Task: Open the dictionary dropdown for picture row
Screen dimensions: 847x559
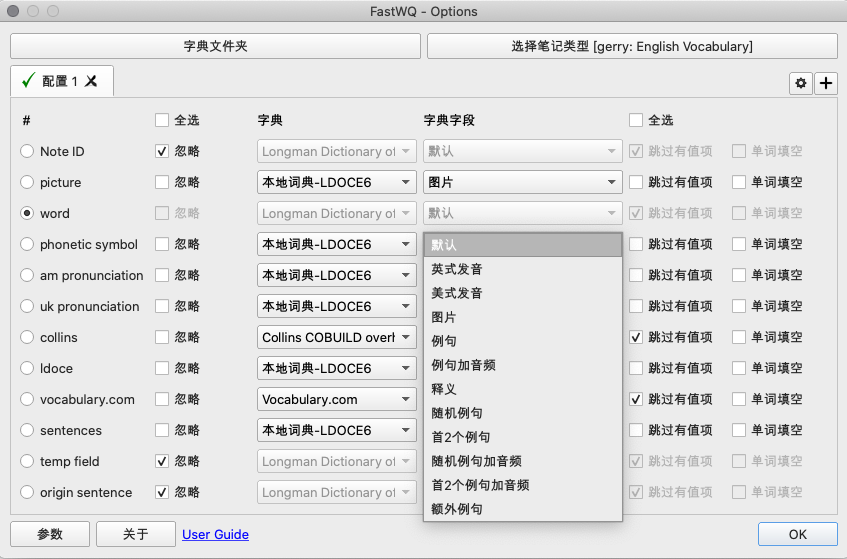Action: (x=337, y=183)
